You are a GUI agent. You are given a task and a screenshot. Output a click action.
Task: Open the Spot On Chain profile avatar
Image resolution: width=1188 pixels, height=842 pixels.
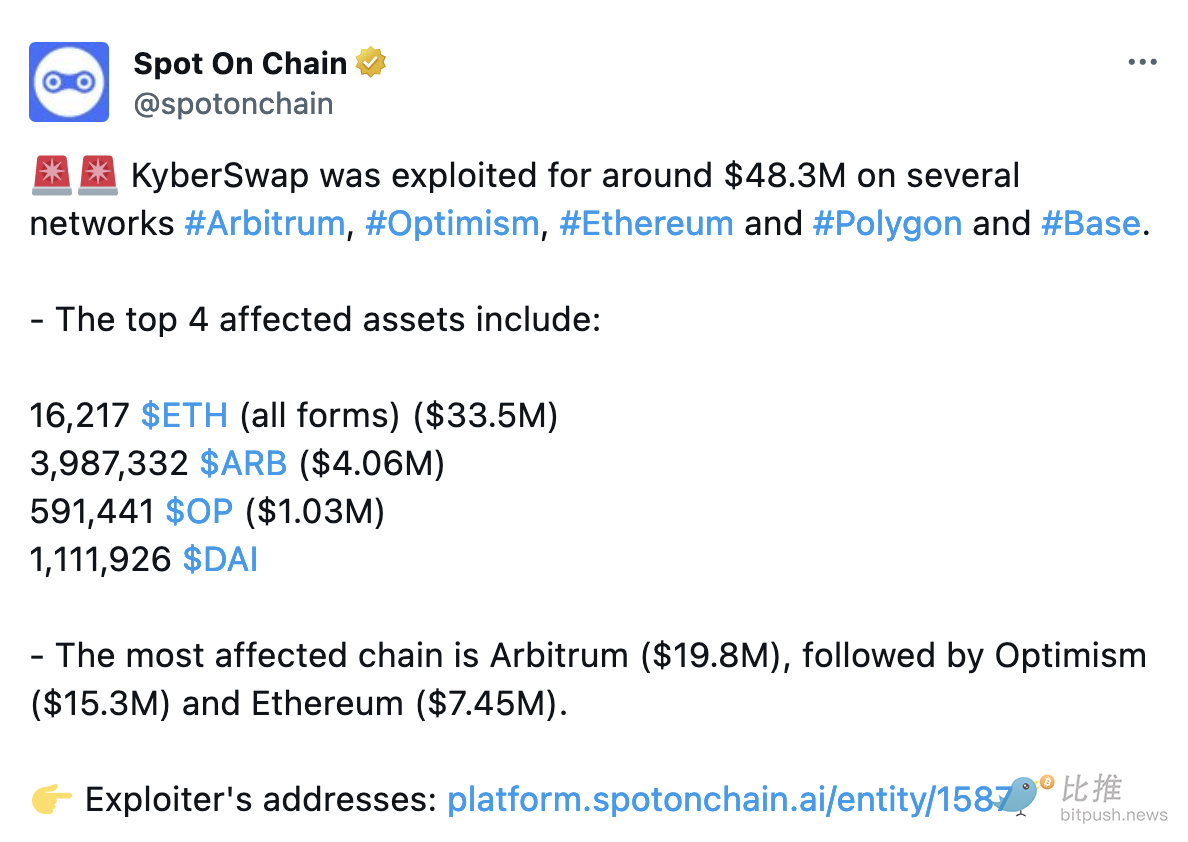(69, 82)
